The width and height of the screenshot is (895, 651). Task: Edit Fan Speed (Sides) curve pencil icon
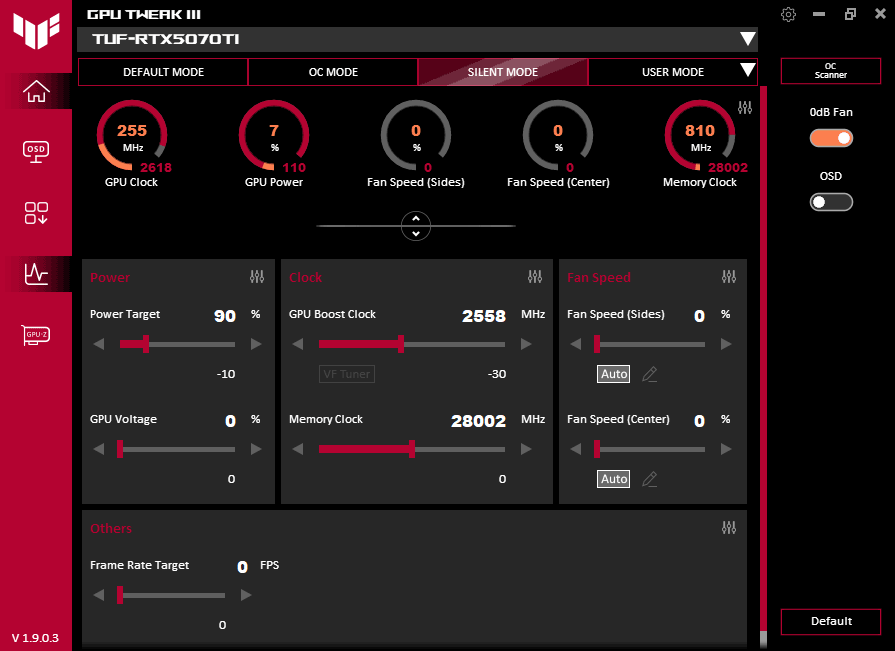[650, 374]
